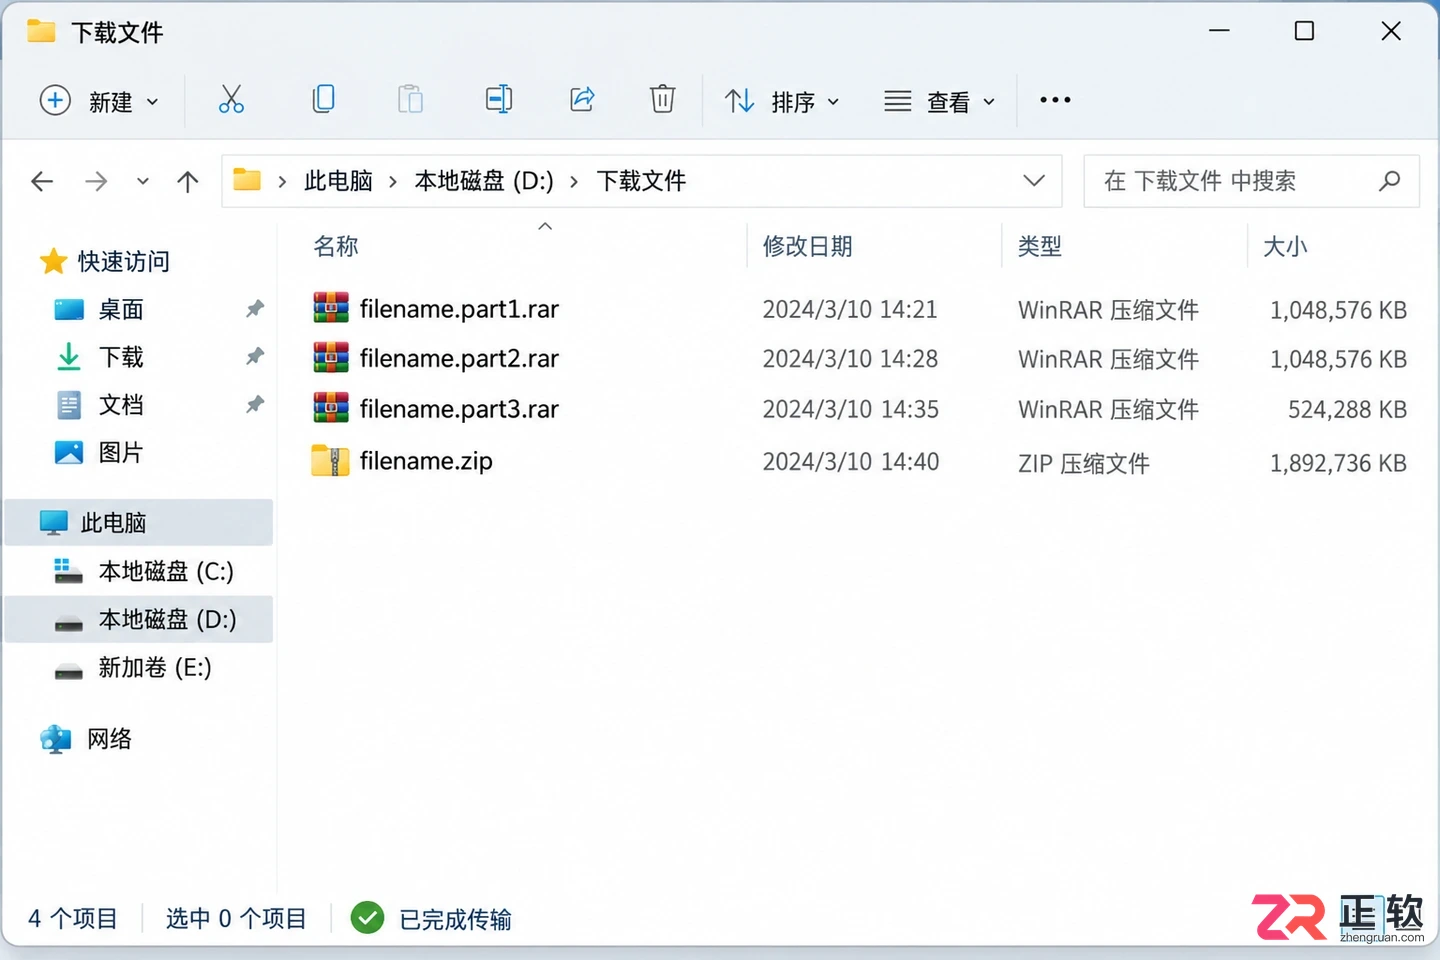This screenshot has height=960, width=1440.
Task: Select the filename.part3.rar archive icon
Action: tap(331, 407)
